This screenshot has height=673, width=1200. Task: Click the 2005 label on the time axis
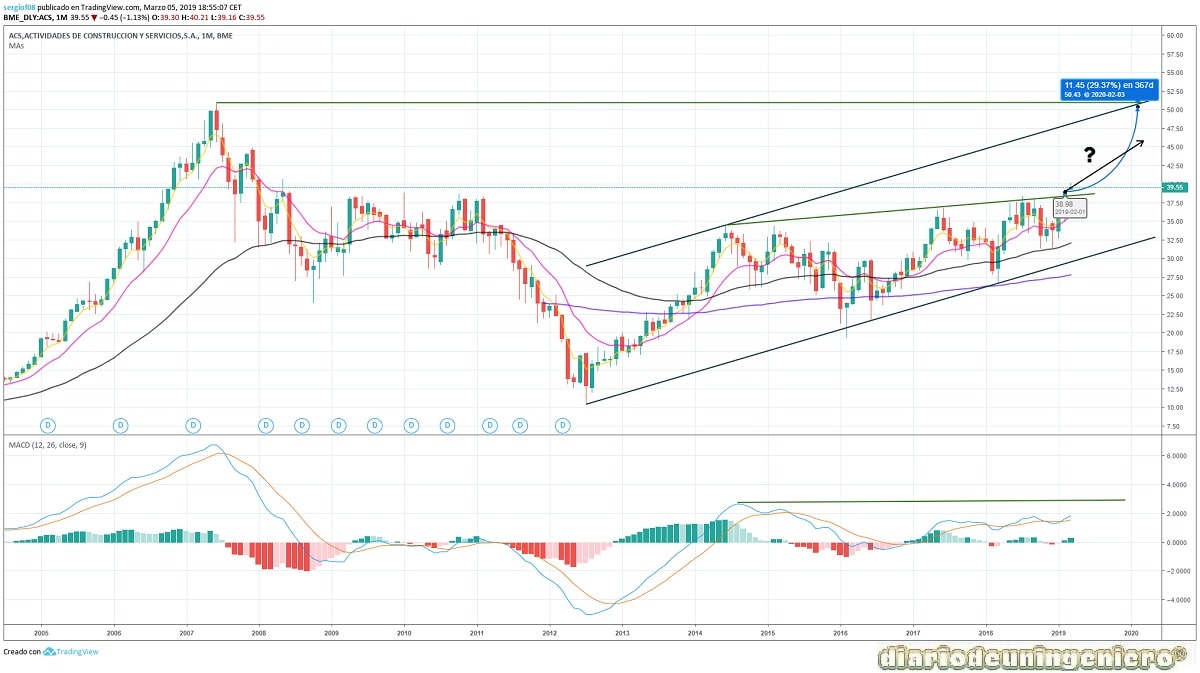[42, 633]
